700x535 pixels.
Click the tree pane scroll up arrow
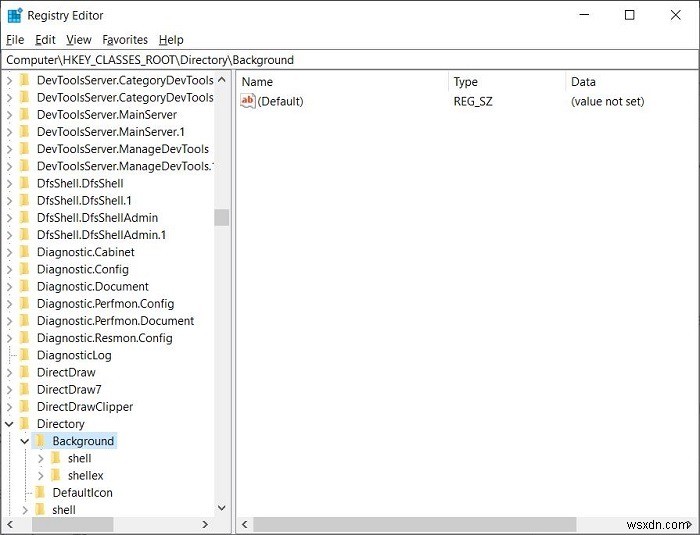coord(222,80)
